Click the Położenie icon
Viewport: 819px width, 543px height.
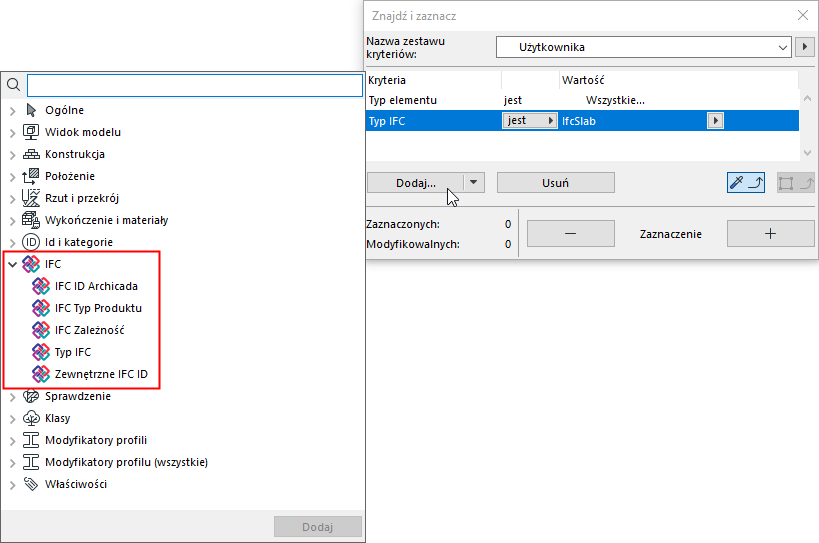[31, 176]
